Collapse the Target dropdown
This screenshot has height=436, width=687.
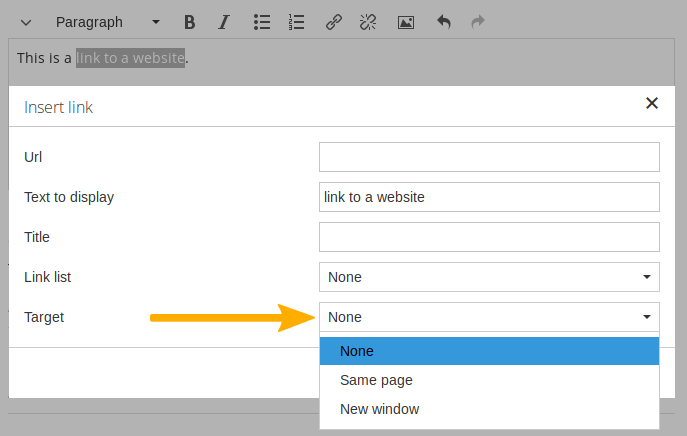coord(489,317)
